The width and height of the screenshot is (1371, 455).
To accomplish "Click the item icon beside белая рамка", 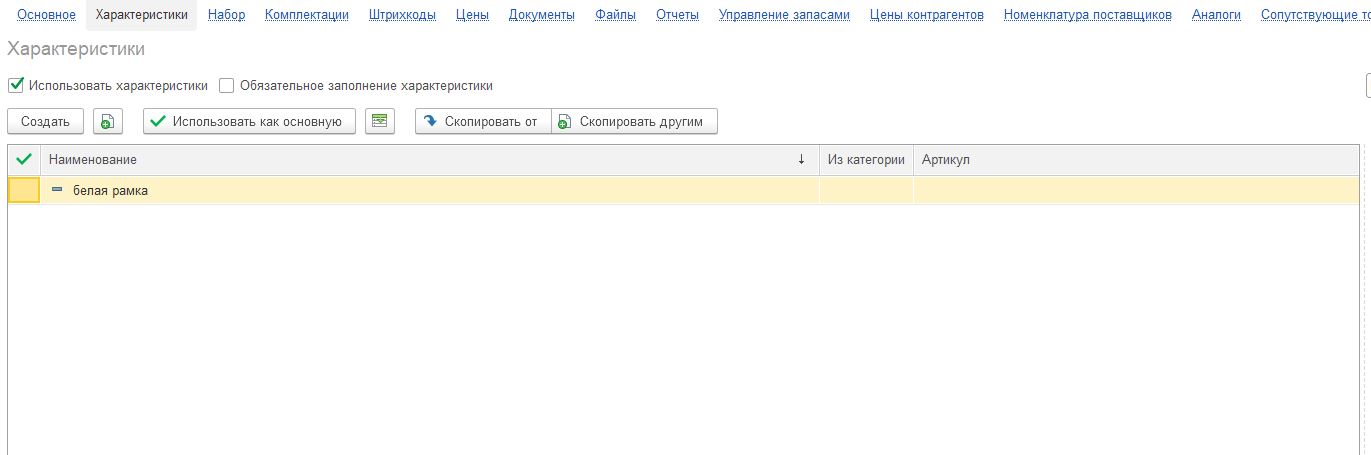I will (x=57, y=190).
